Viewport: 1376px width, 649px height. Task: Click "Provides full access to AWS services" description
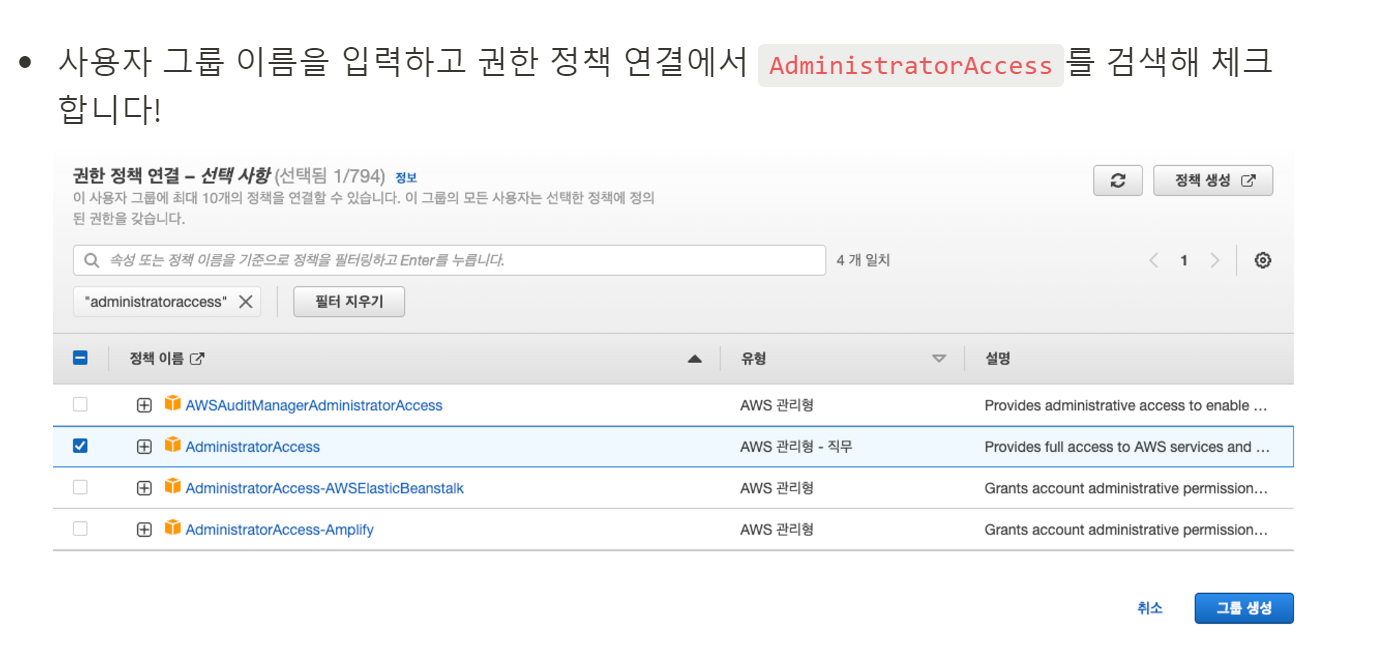coord(1127,447)
